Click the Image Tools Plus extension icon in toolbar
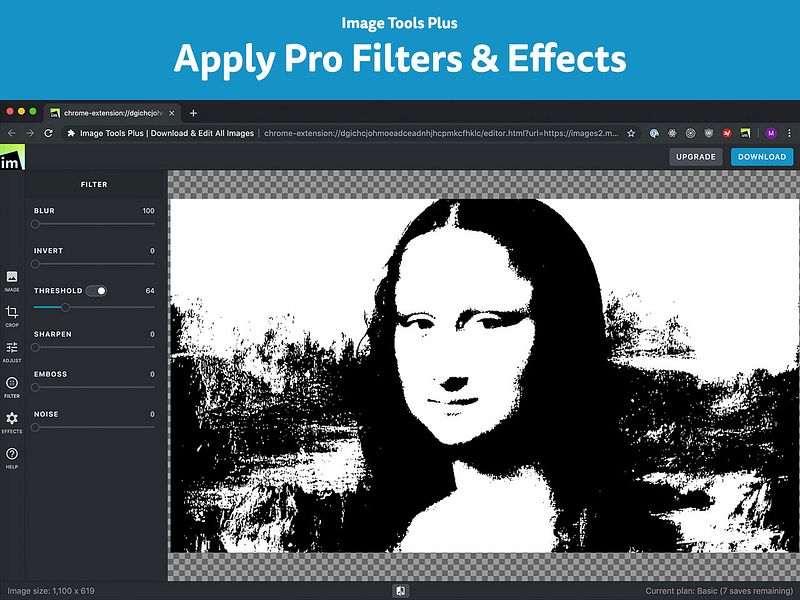Screen dimensions: 800x600 pos(745,133)
